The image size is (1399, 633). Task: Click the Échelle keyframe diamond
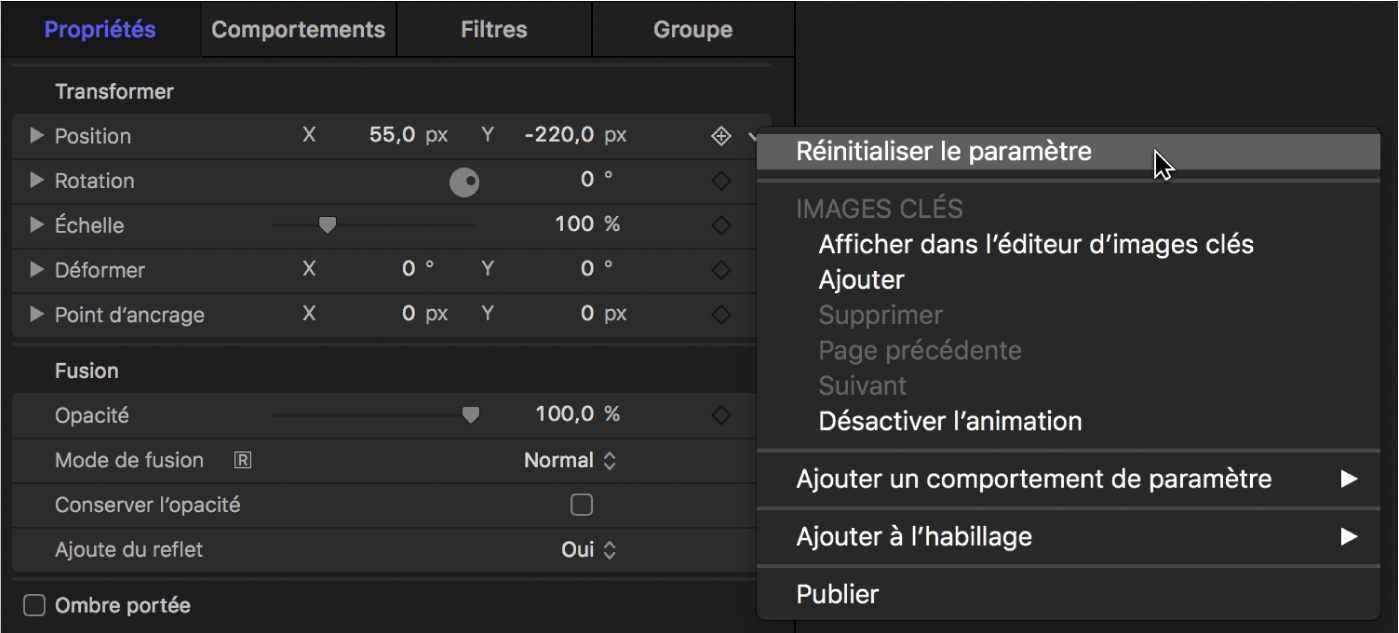(x=720, y=225)
